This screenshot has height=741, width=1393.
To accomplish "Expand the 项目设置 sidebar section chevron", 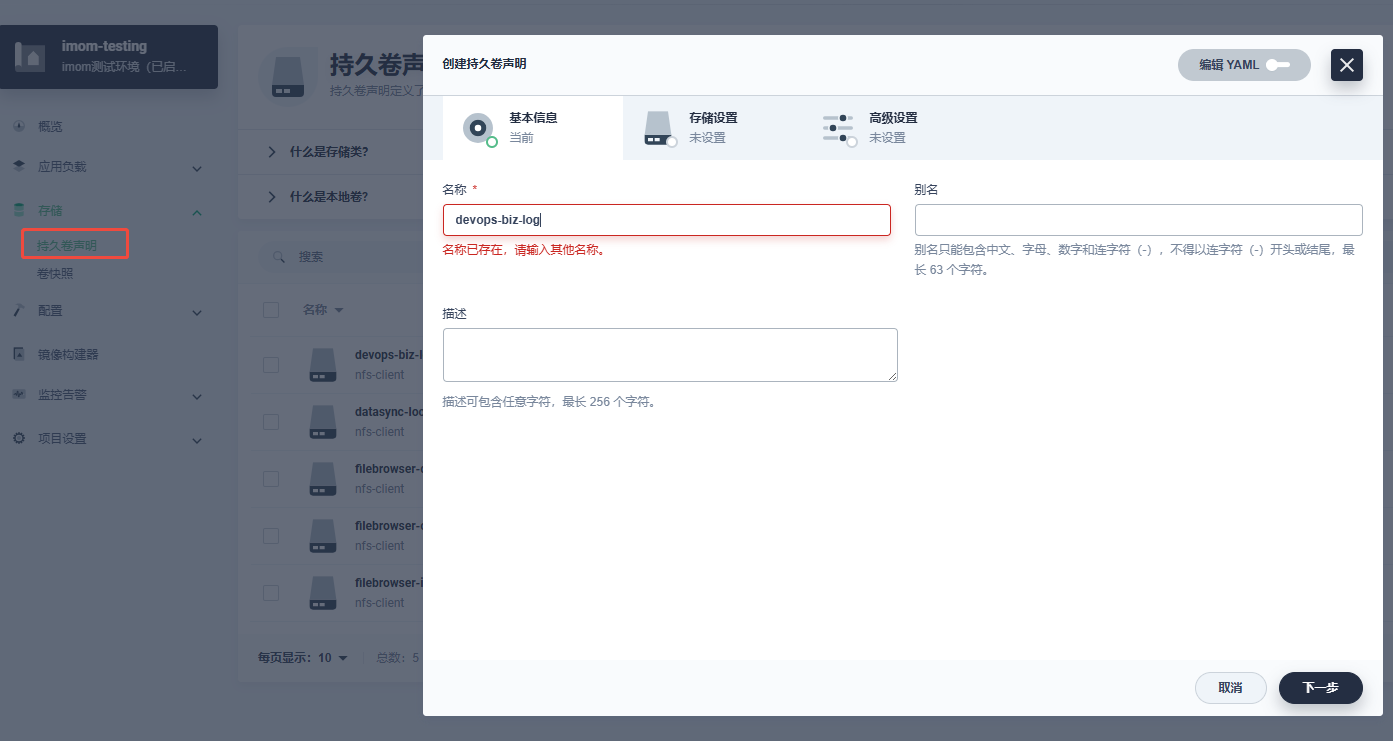I will [197, 439].
